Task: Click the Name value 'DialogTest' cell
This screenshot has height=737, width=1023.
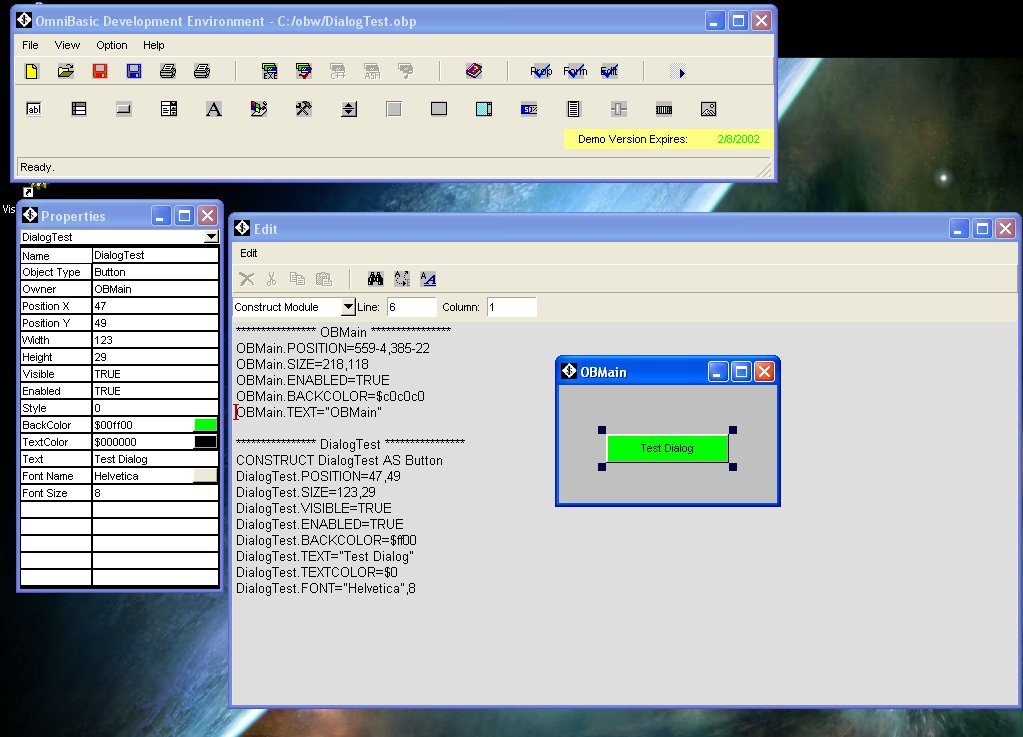Action: [x=155, y=255]
